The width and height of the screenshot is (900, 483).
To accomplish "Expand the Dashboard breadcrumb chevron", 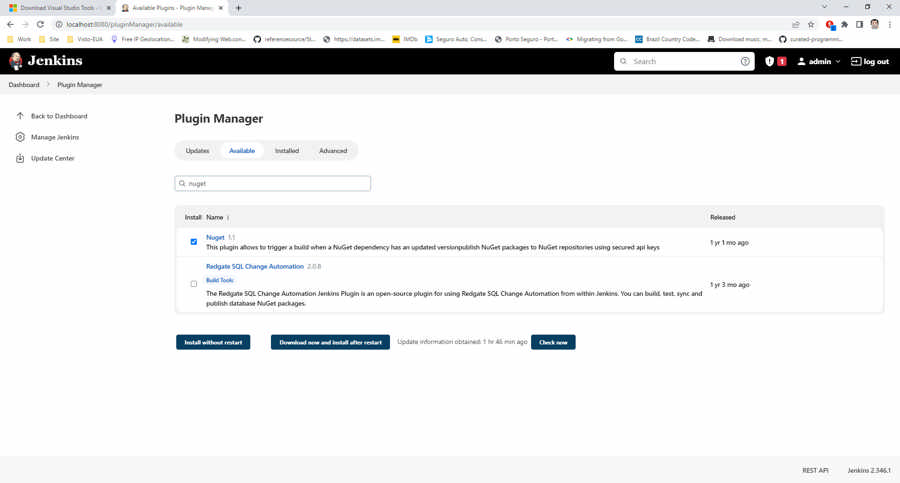I will point(48,85).
